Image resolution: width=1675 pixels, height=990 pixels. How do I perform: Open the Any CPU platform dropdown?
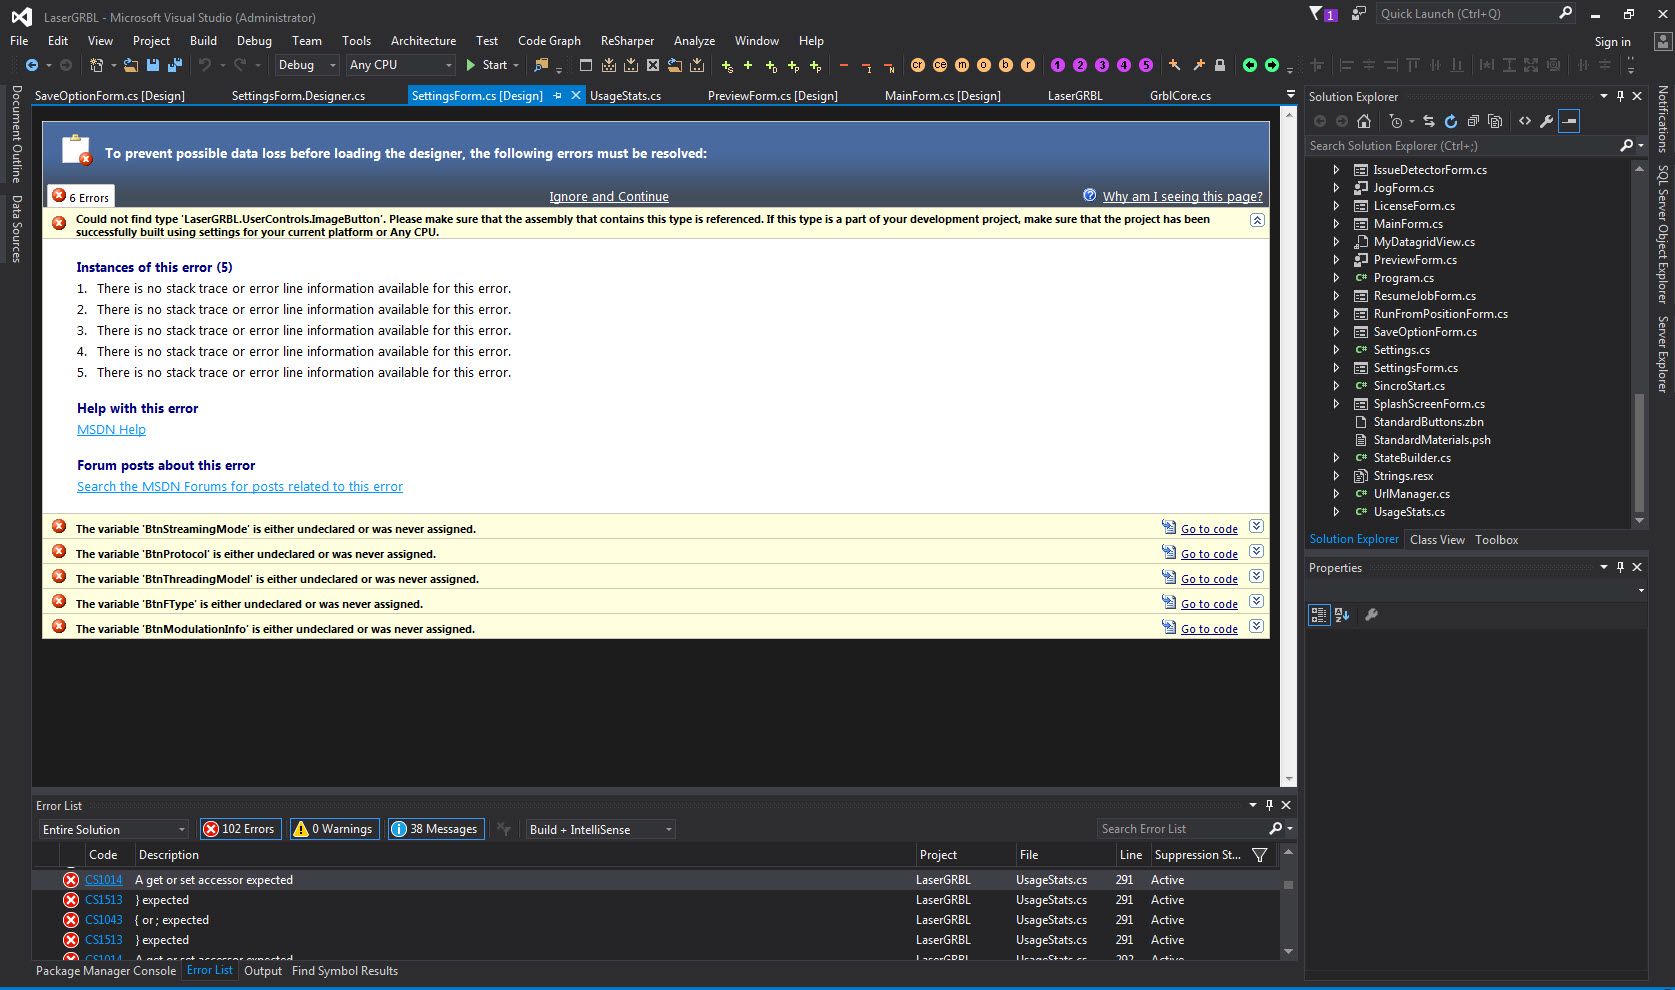401,65
